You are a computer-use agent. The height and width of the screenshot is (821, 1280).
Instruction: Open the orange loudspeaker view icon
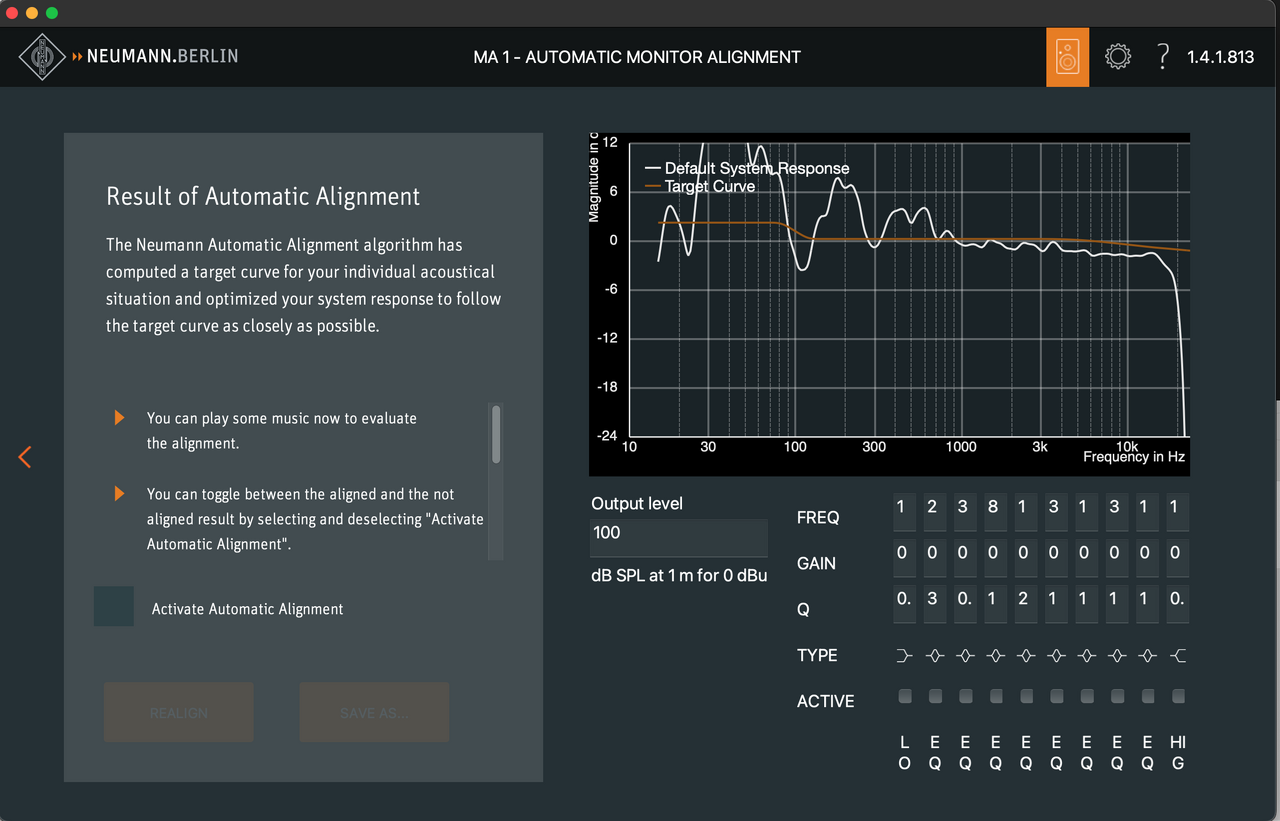coord(1067,57)
